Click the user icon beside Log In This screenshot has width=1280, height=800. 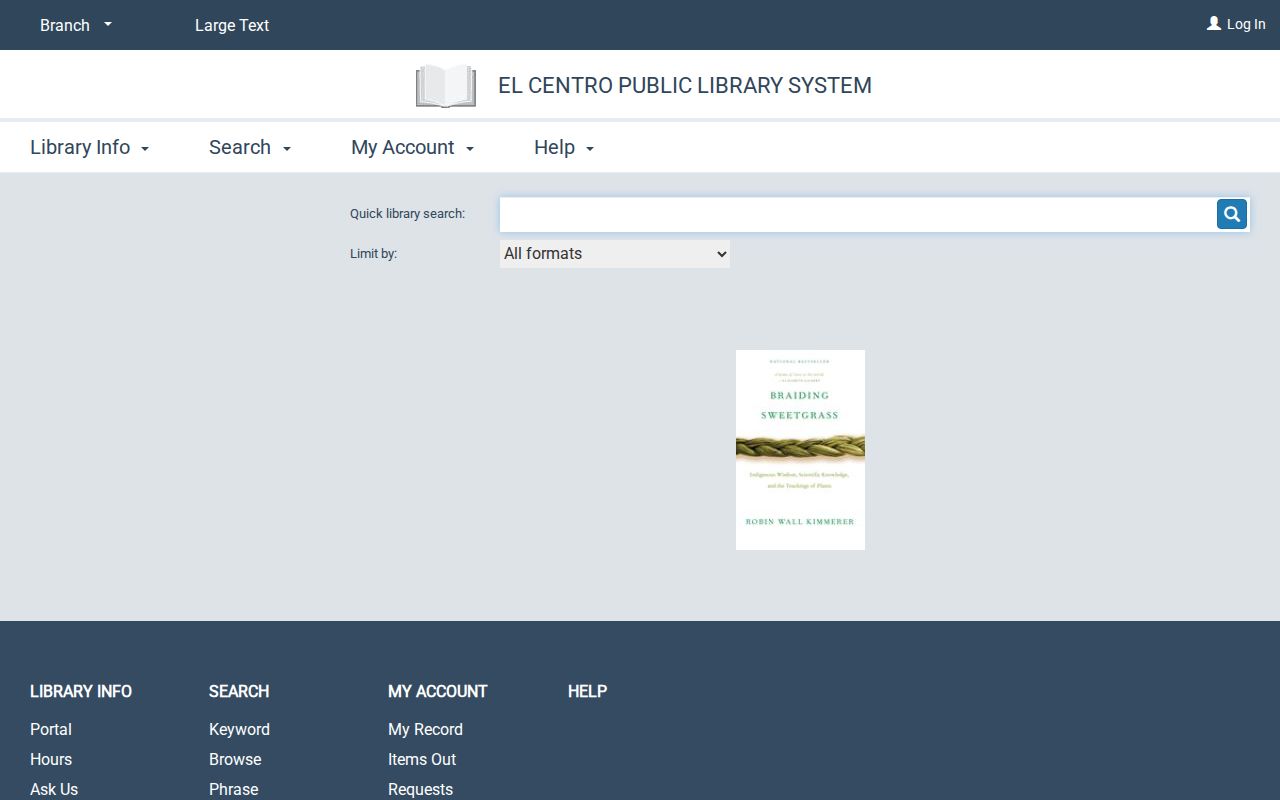1214,23
